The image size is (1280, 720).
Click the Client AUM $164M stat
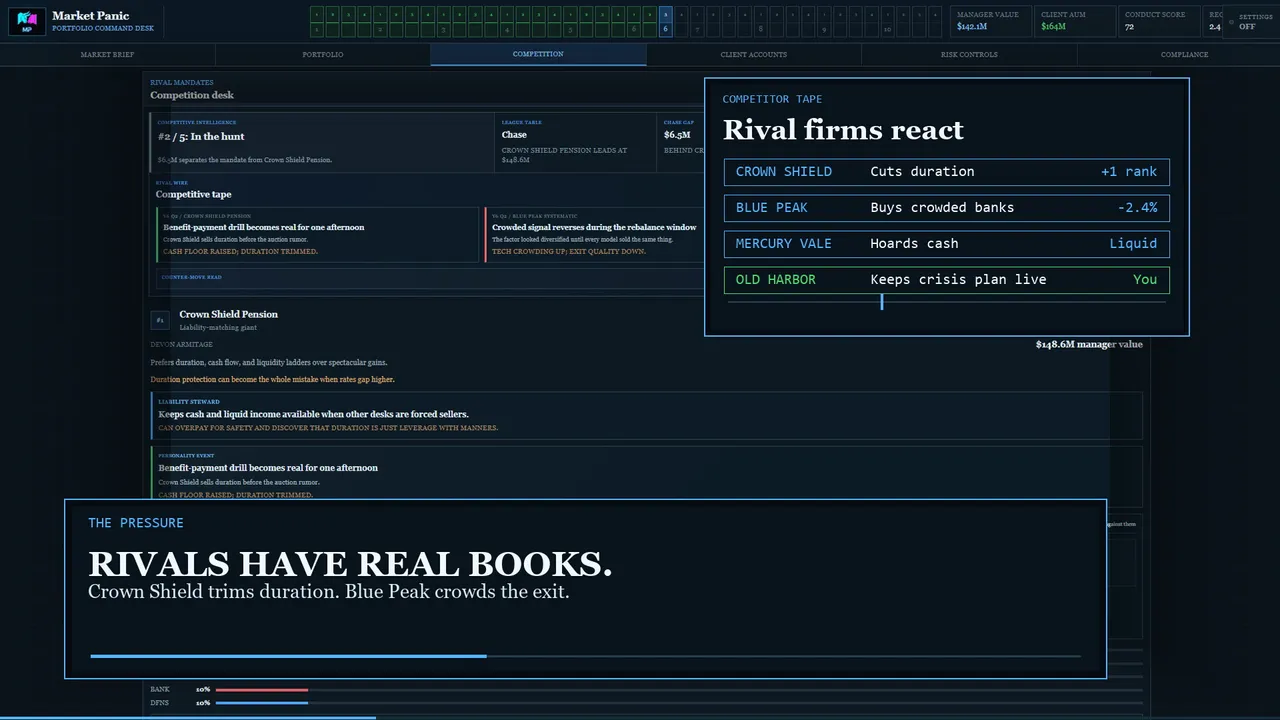[x=1075, y=22]
